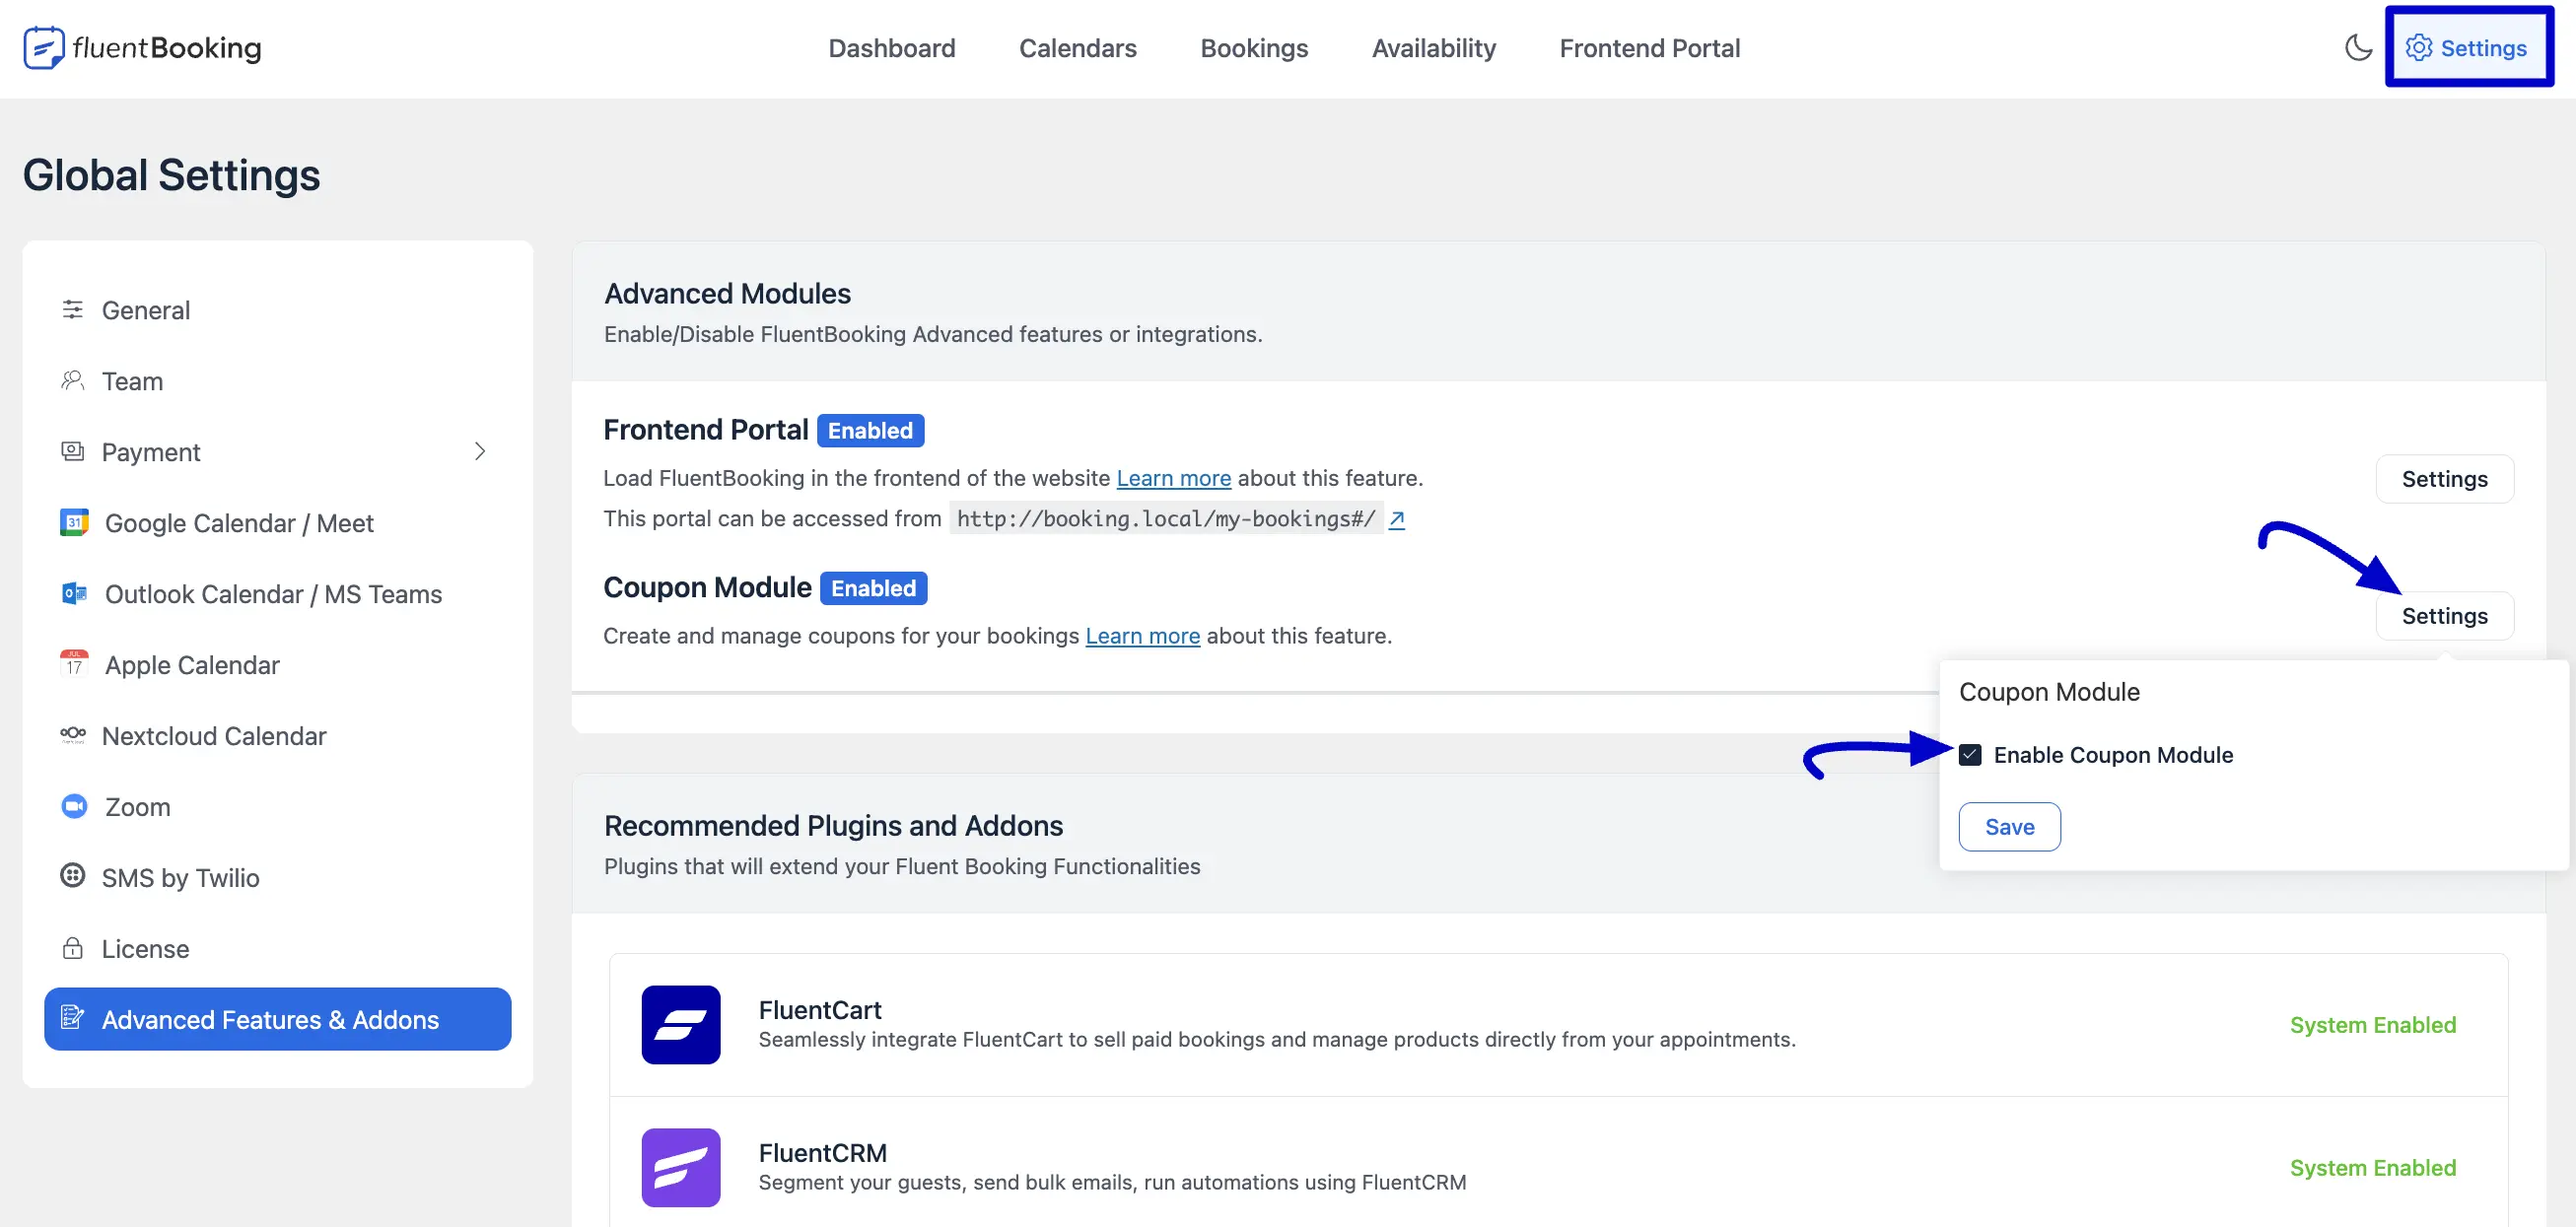This screenshot has width=2576, height=1227.
Task: Click Enable Coupon Module label text
Action: coord(2113,755)
